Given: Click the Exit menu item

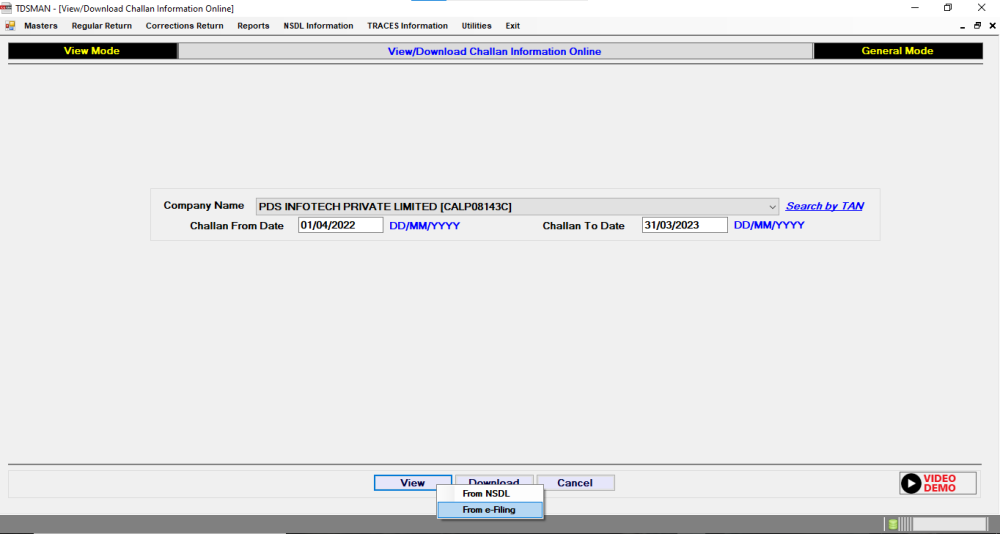Looking at the screenshot, I should pos(513,26).
